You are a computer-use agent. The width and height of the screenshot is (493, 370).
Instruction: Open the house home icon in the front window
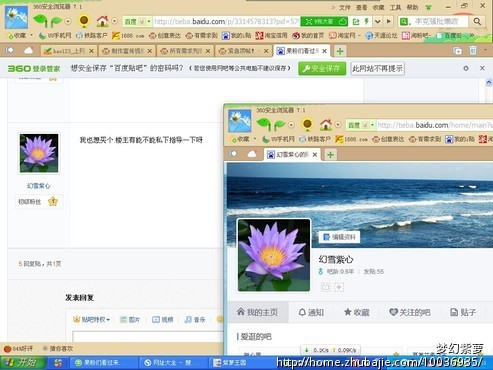(326, 125)
